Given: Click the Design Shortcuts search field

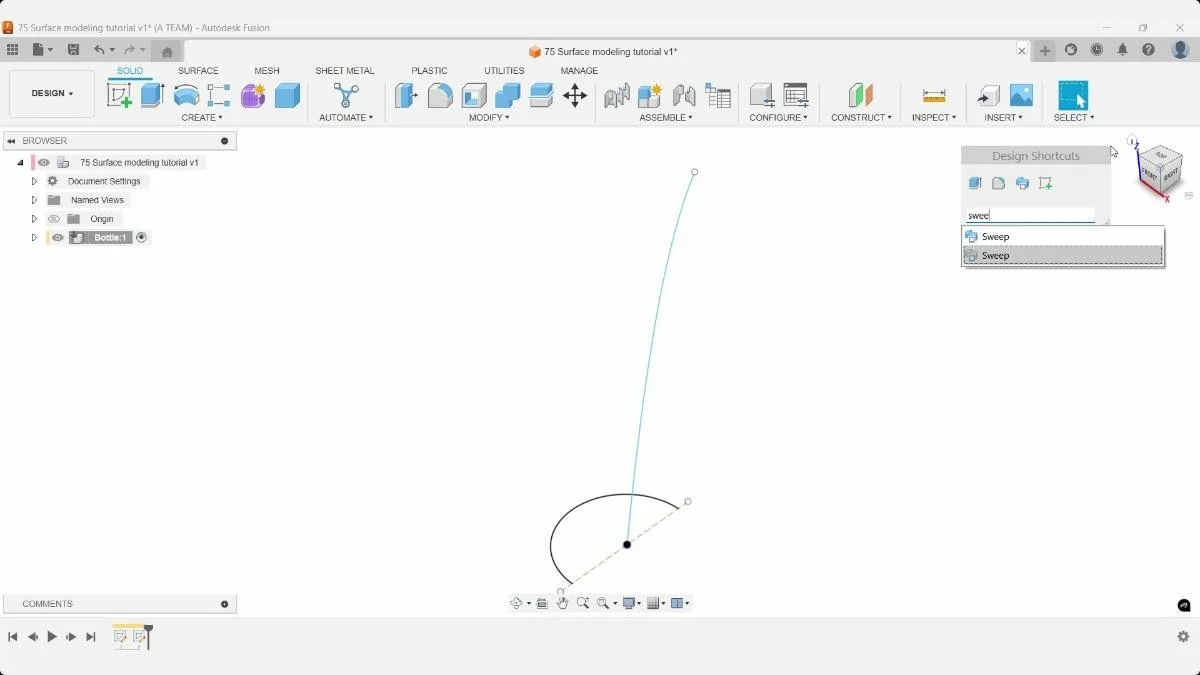Looking at the screenshot, I should click(1030, 215).
